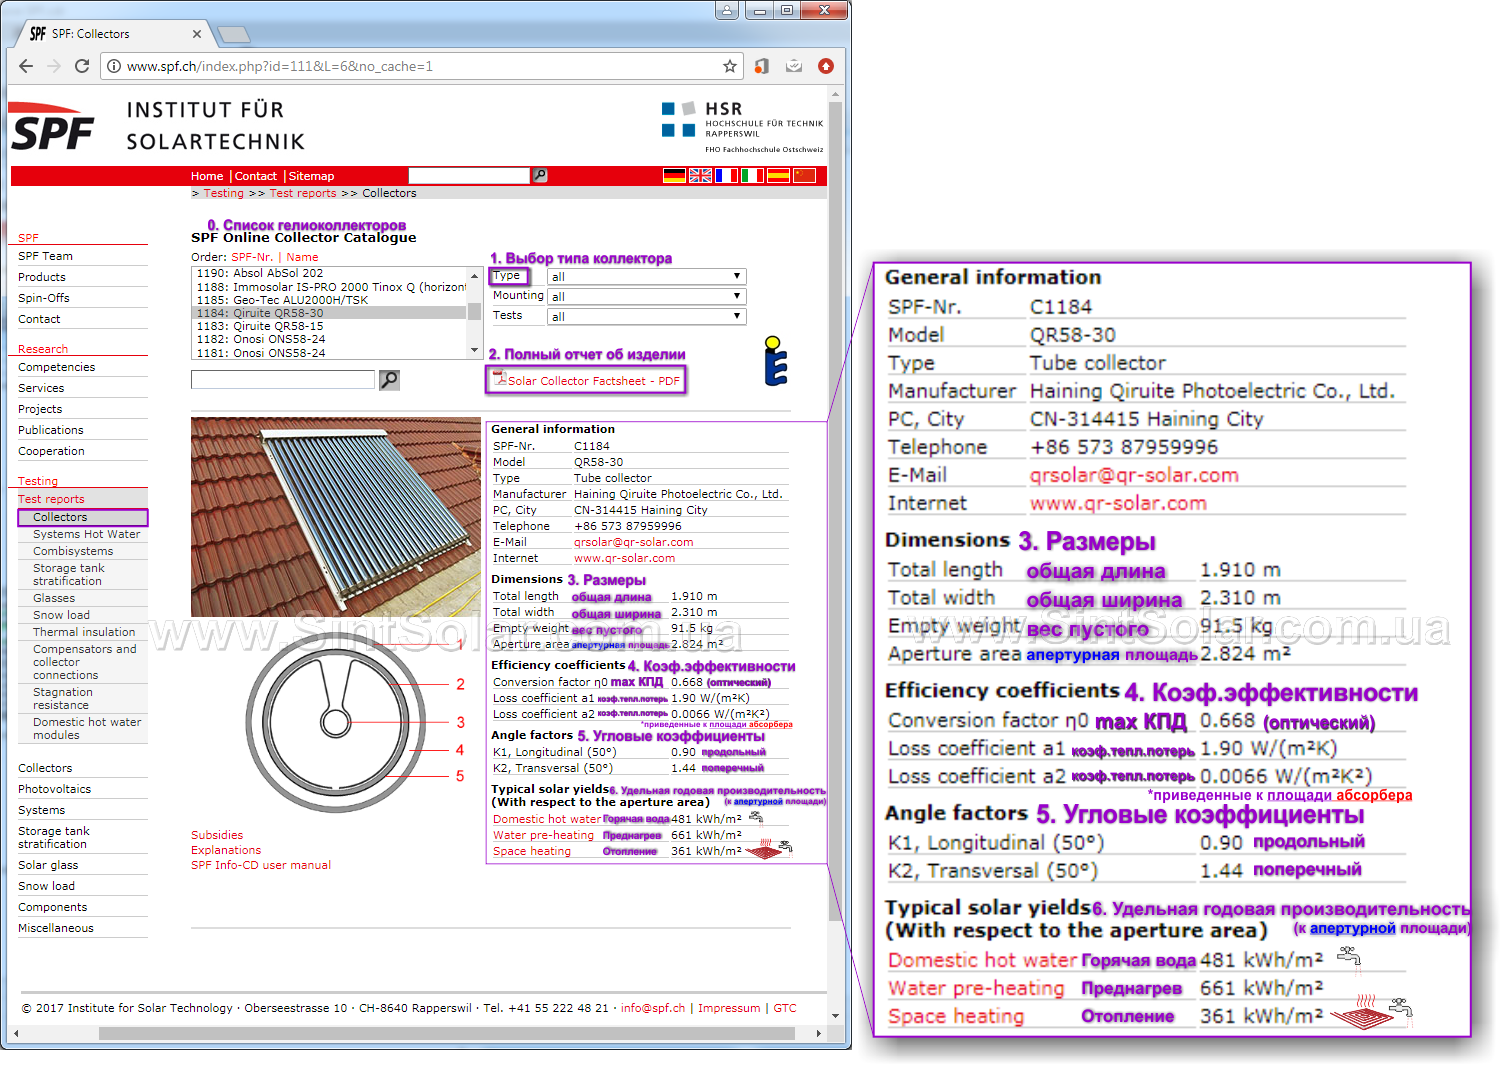1501x1065 pixels.
Task: Click the red circular extension icon
Action: tap(826, 66)
